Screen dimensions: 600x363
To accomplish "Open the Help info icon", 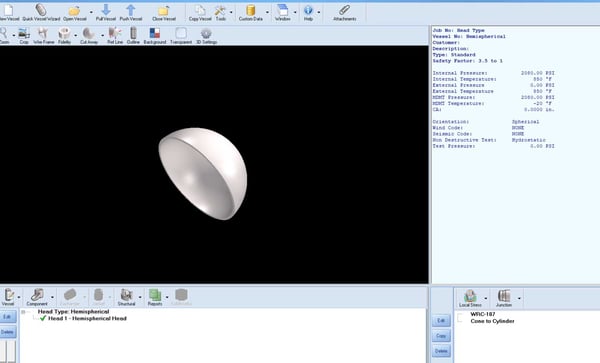I will pos(308,12).
